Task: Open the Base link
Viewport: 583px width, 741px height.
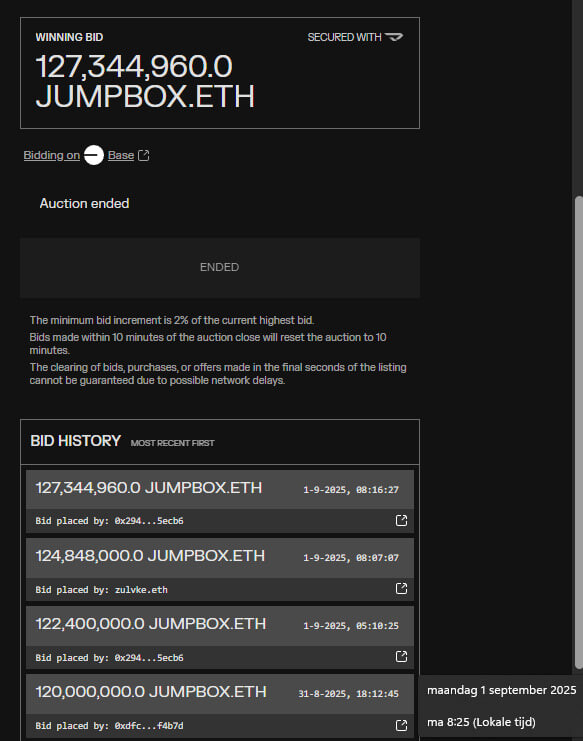Action: 120,155
